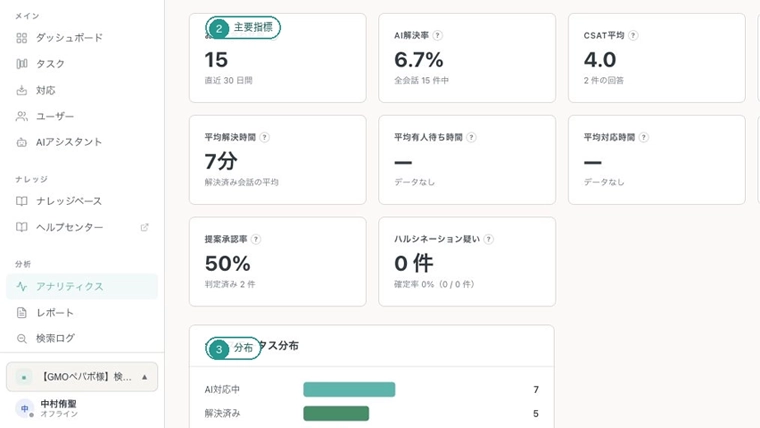This screenshot has width=760, height=428.
Task: Click the 主要指標 step 2 badge
Action: tap(243, 28)
